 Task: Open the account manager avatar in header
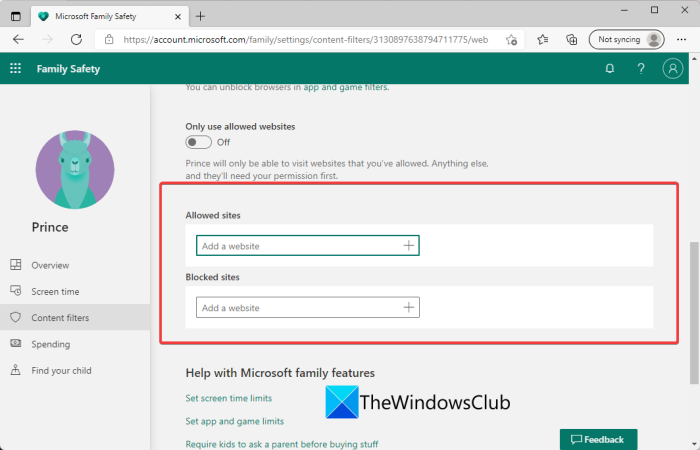672,68
